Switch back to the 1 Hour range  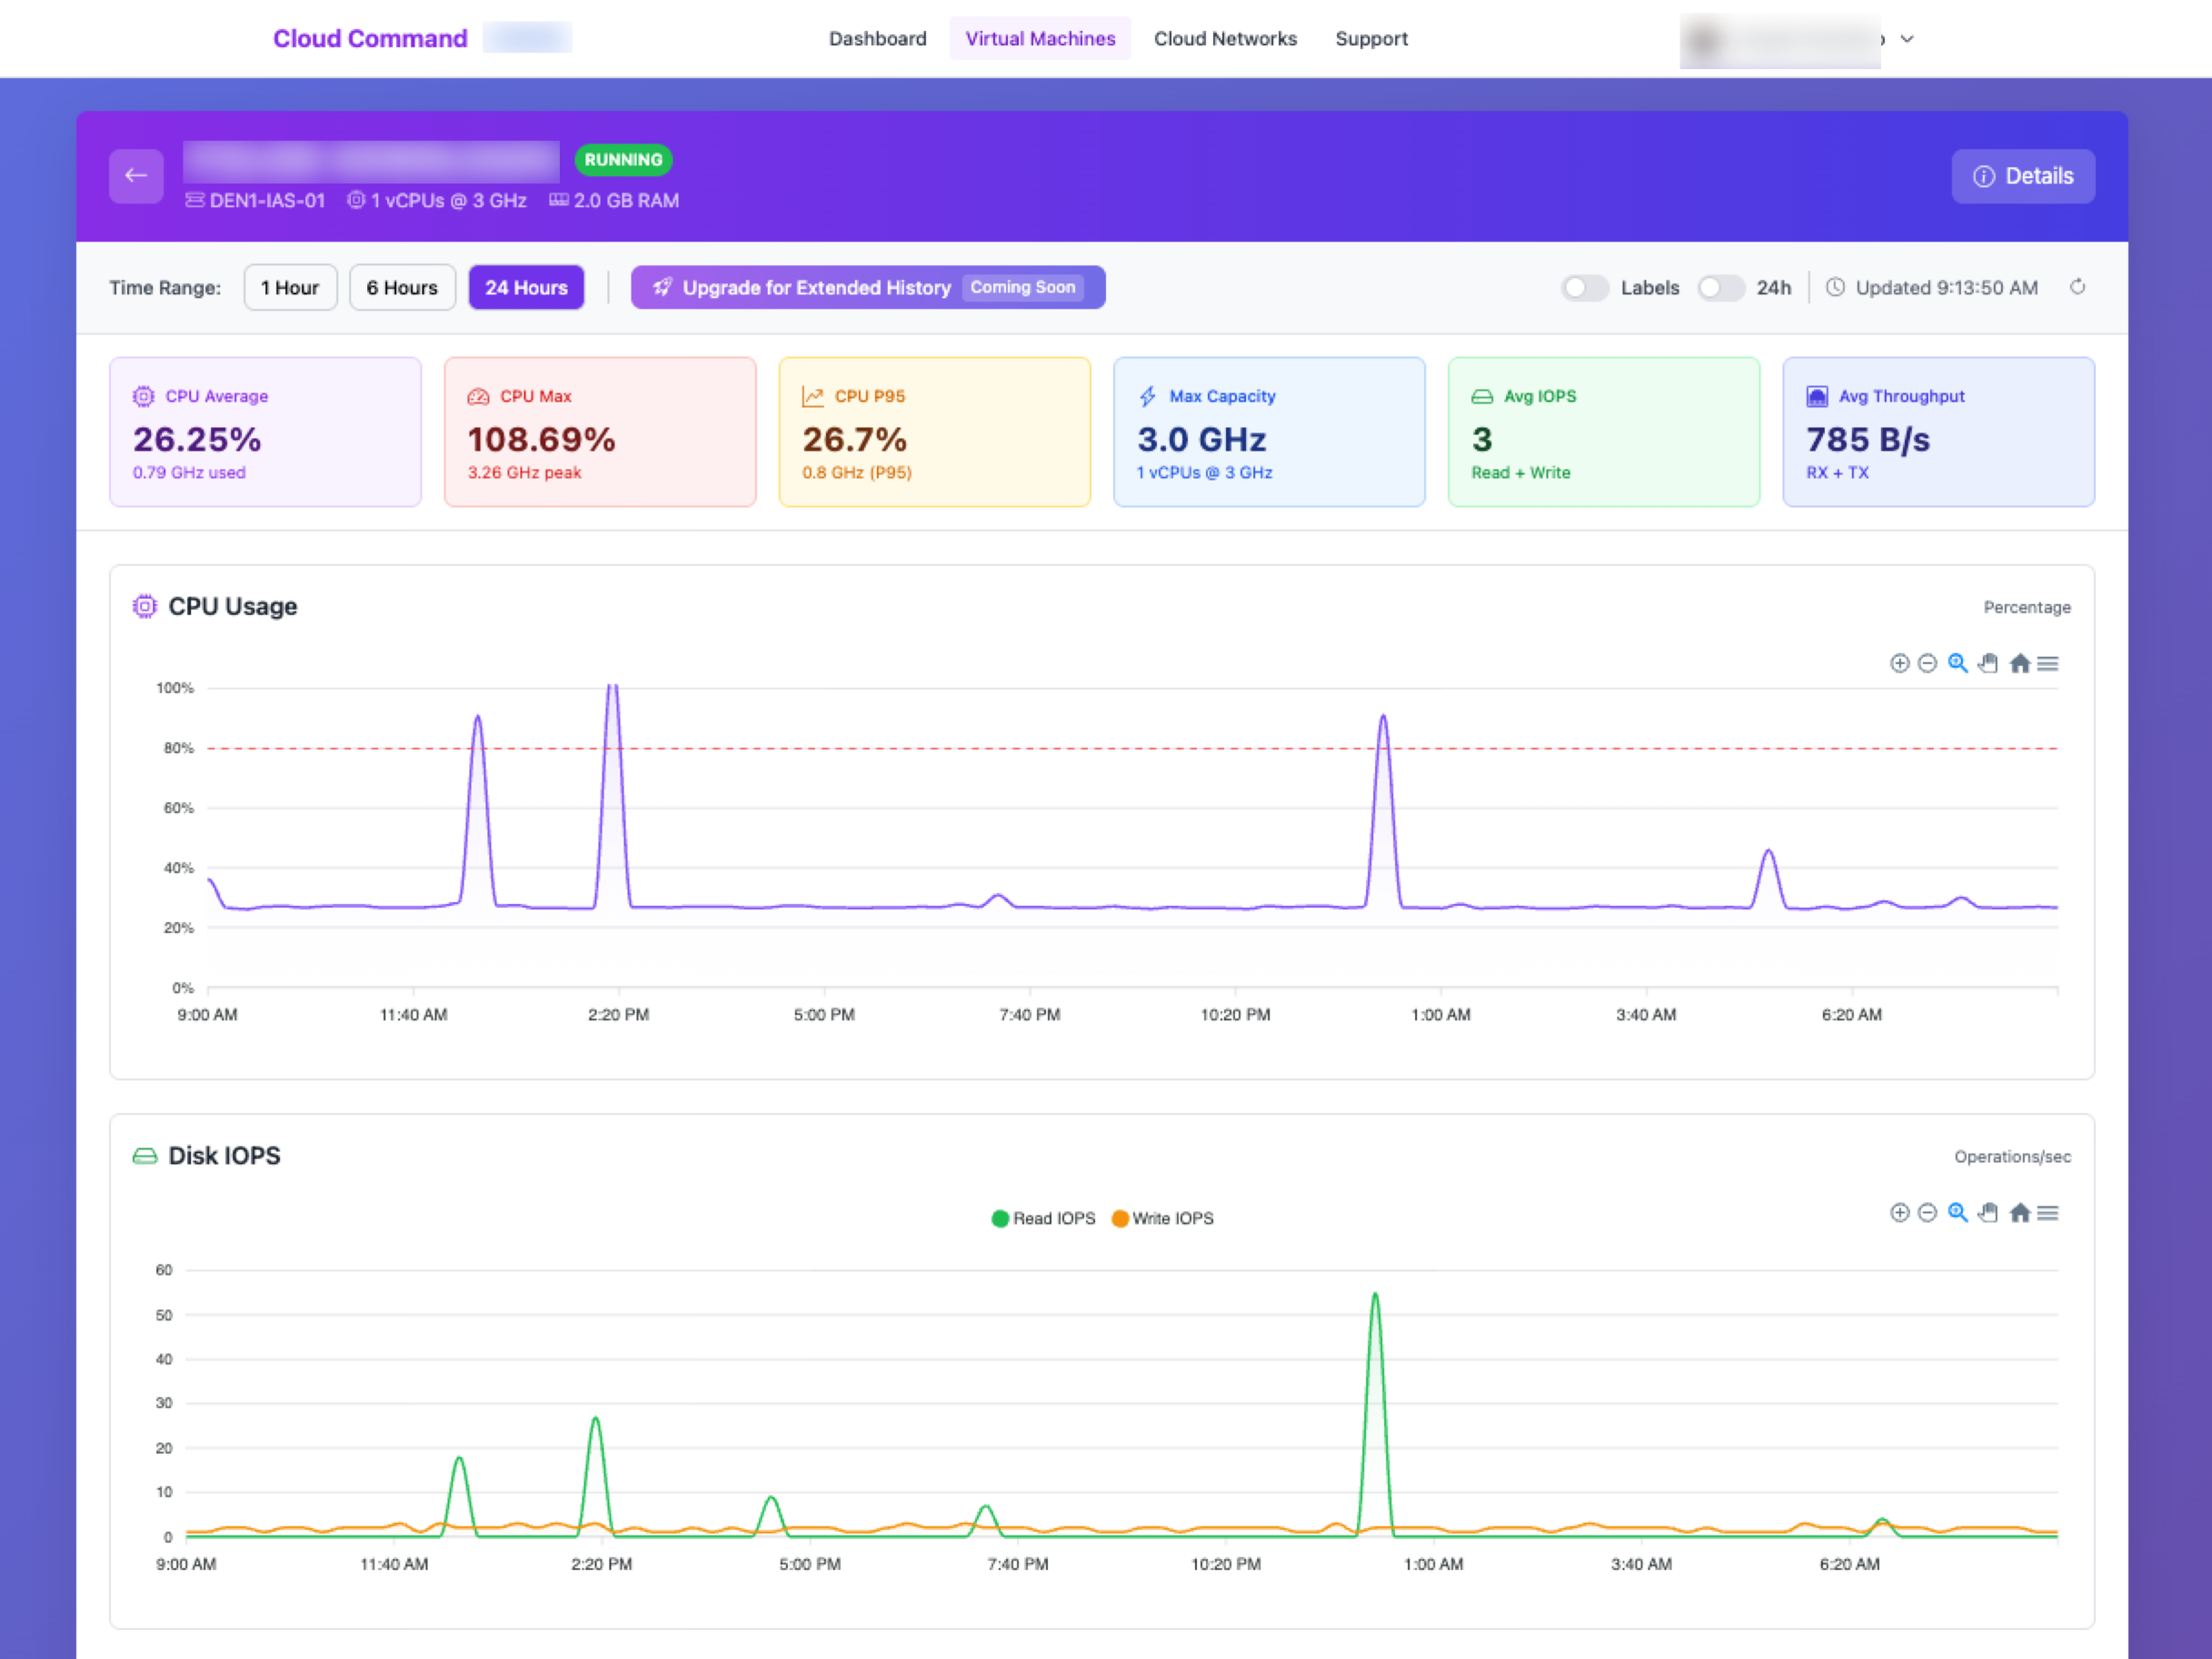(290, 287)
